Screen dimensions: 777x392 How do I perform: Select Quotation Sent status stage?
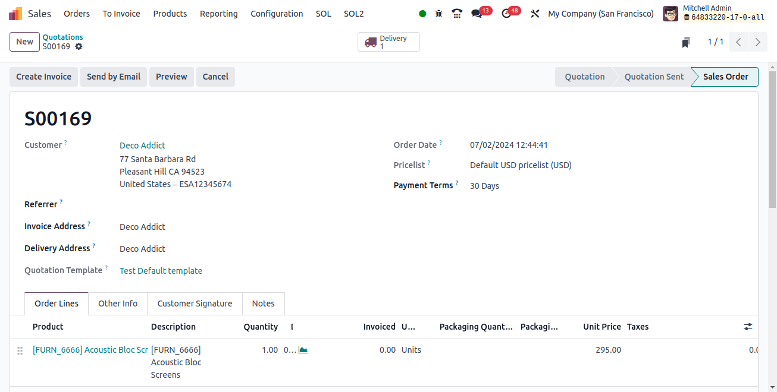654,77
